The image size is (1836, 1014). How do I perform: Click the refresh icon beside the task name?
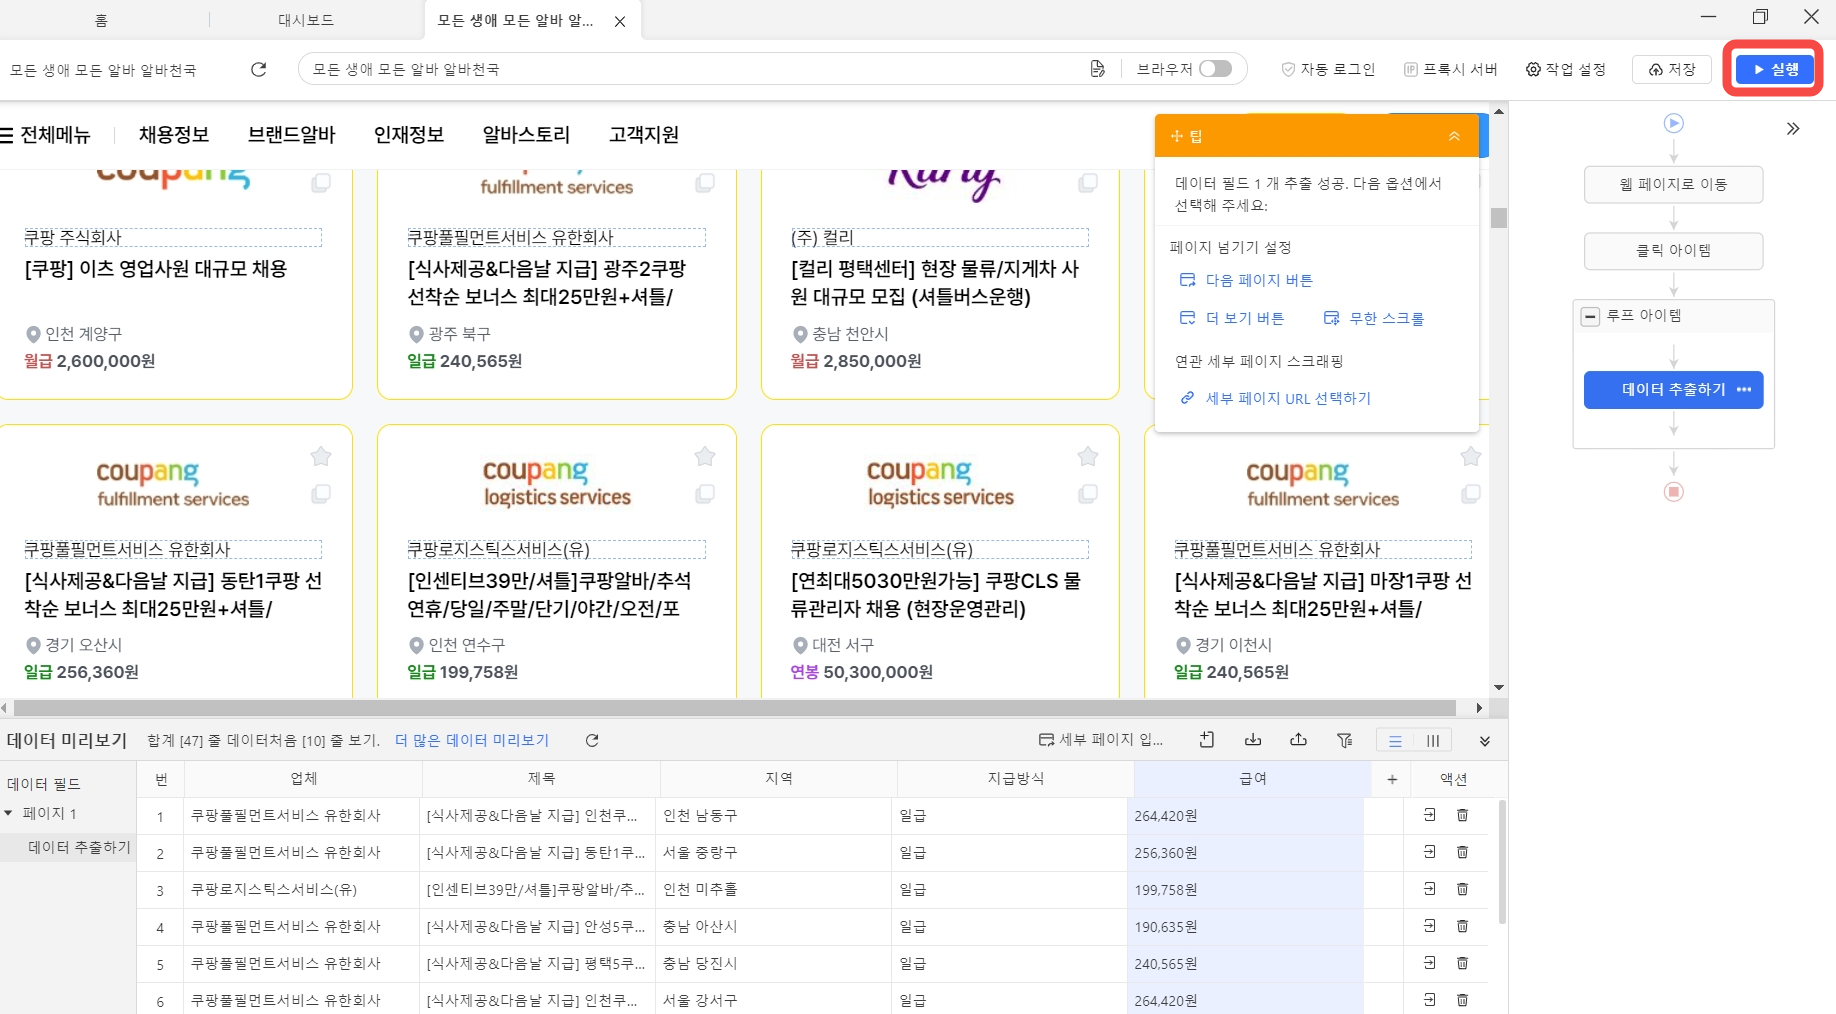click(258, 69)
